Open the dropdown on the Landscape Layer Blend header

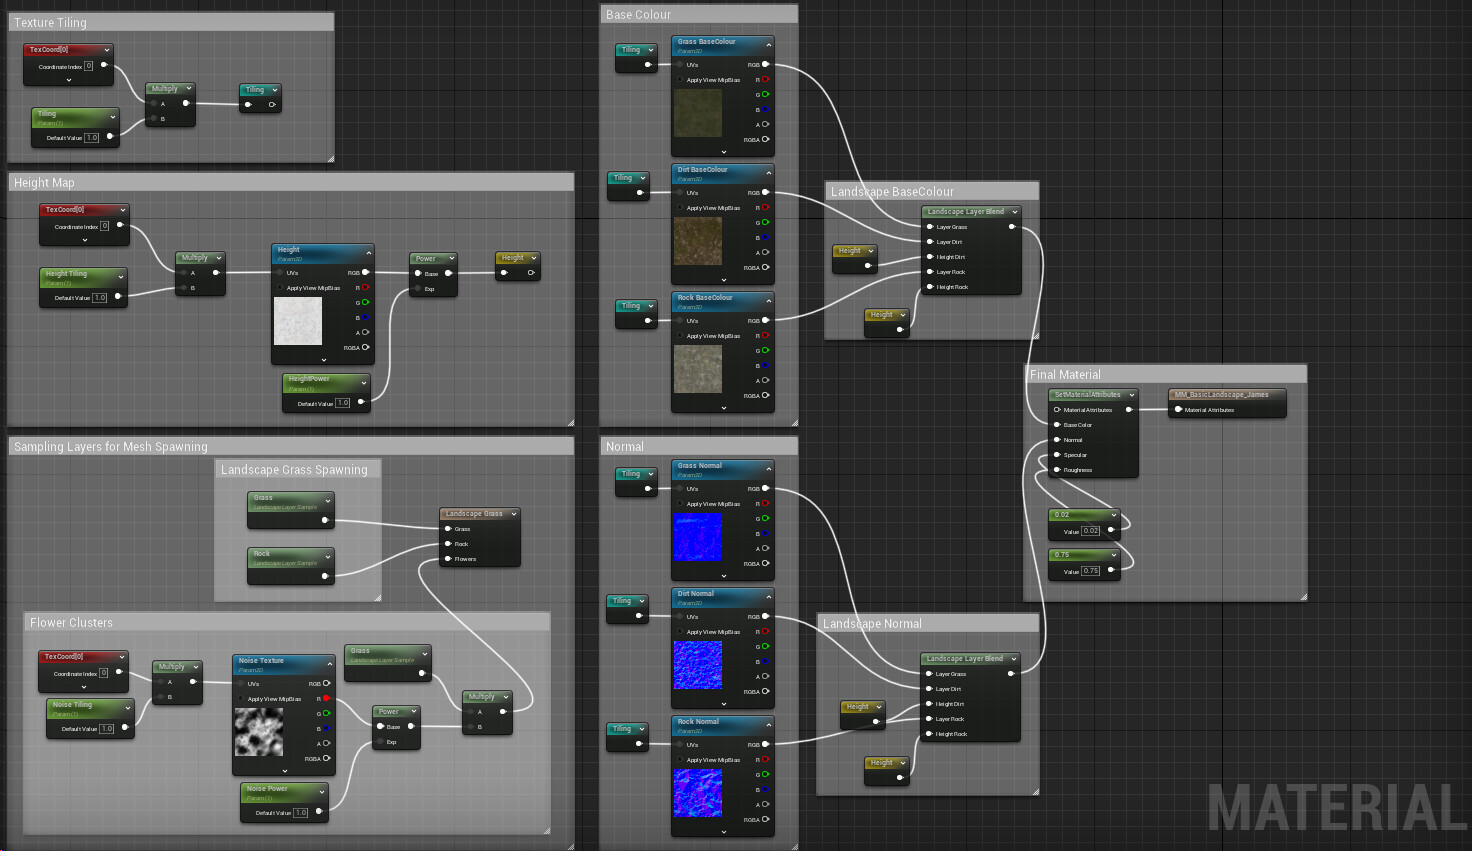[1015, 211]
